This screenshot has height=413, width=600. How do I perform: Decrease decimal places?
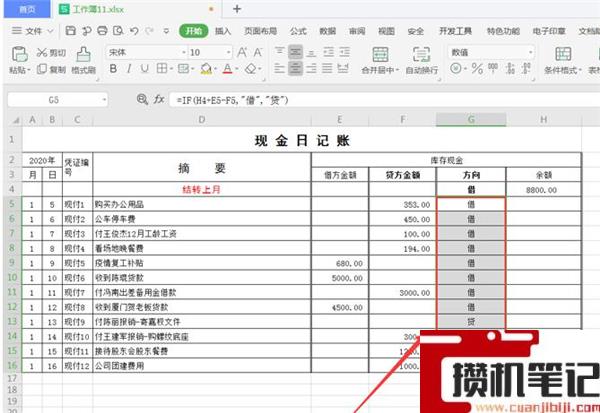pos(526,69)
